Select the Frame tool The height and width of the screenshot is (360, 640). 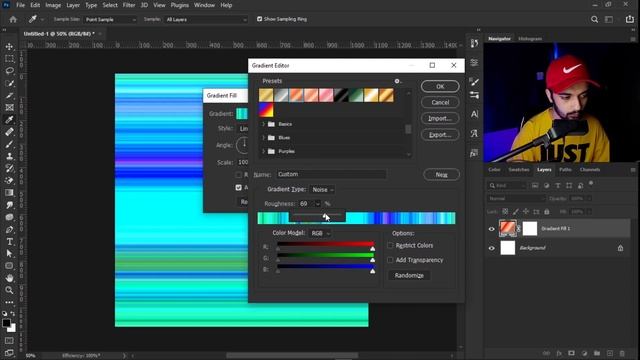pyautogui.click(x=9, y=107)
